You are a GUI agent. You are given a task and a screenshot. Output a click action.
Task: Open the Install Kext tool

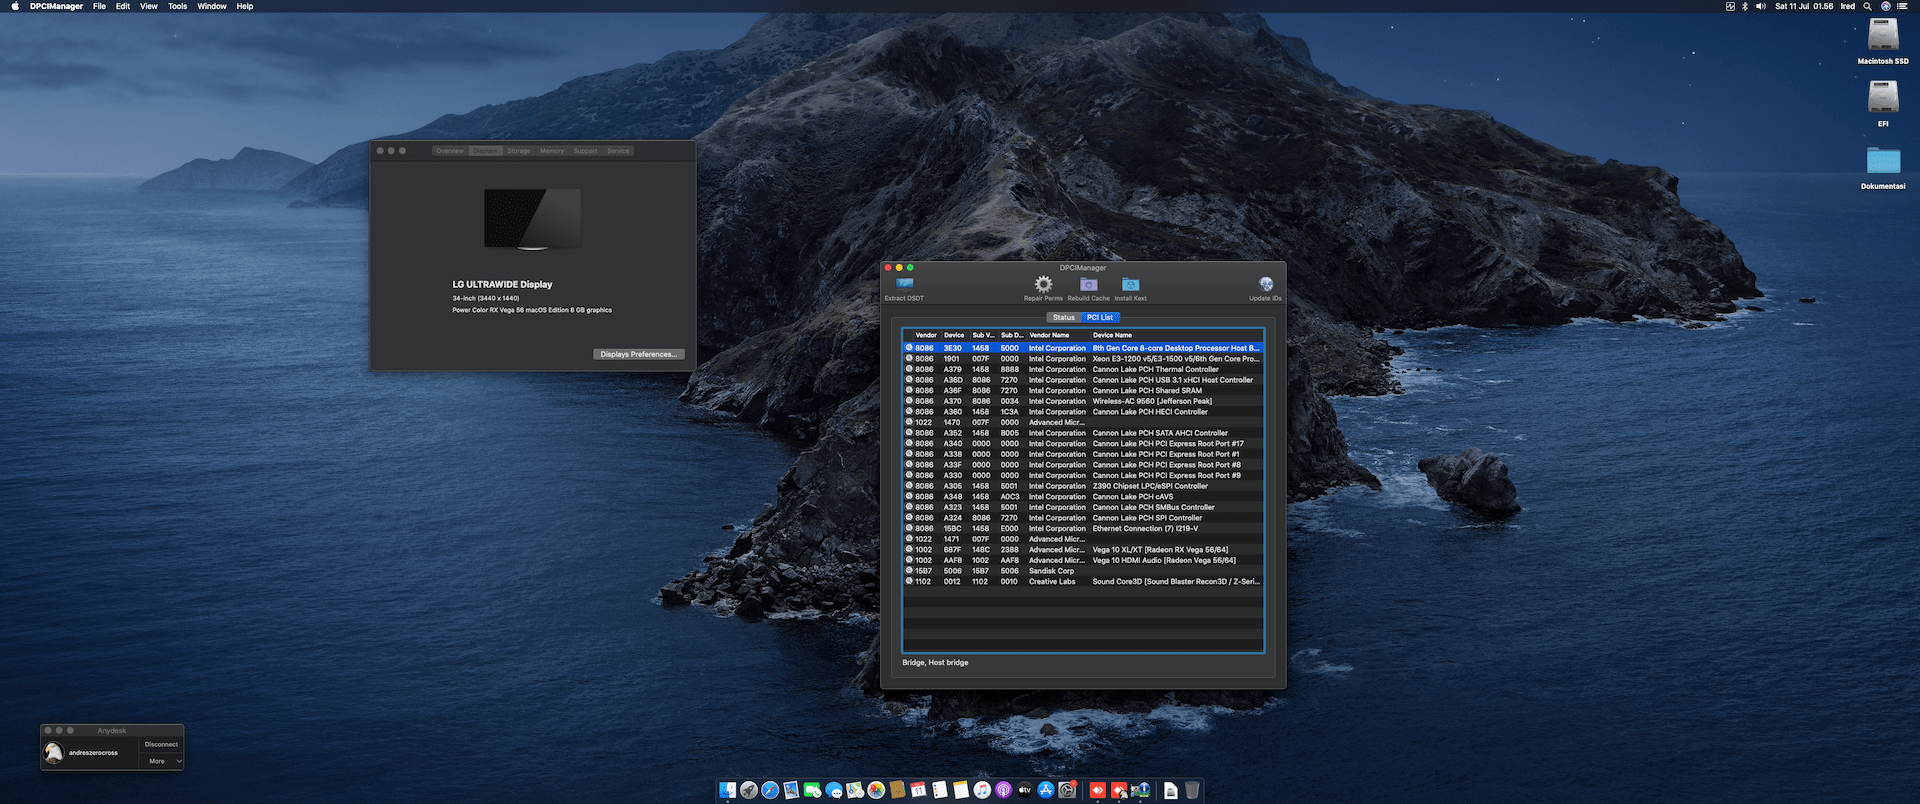click(x=1130, y=285)
